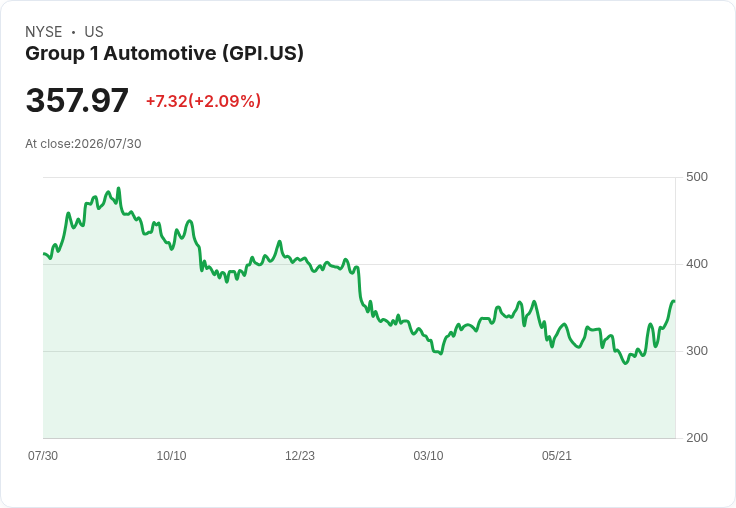Click the 300 y-axis label
Screen dimensions: 736x508
coord(697,351)
